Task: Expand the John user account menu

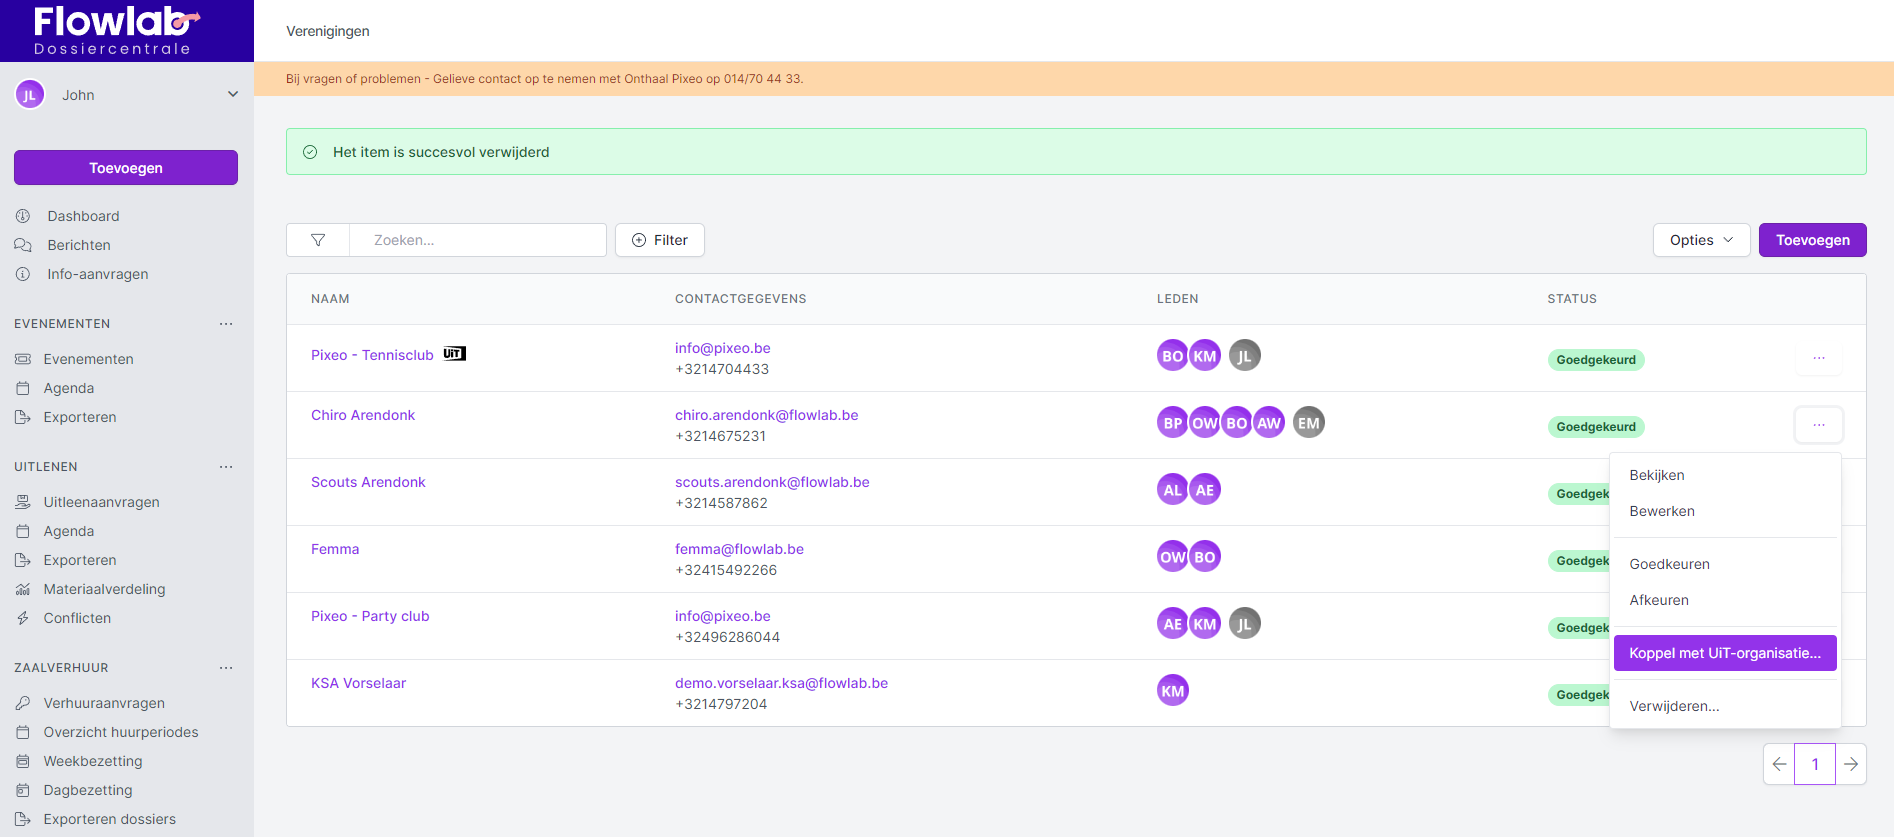Action: [x=232, y=95]
